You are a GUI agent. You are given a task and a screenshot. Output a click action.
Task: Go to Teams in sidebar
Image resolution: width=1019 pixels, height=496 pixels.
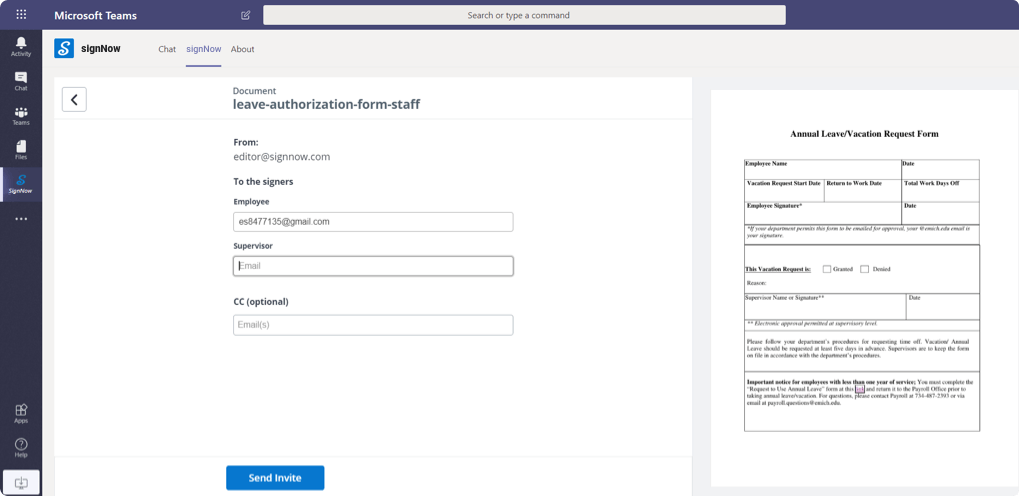[21, 116]
